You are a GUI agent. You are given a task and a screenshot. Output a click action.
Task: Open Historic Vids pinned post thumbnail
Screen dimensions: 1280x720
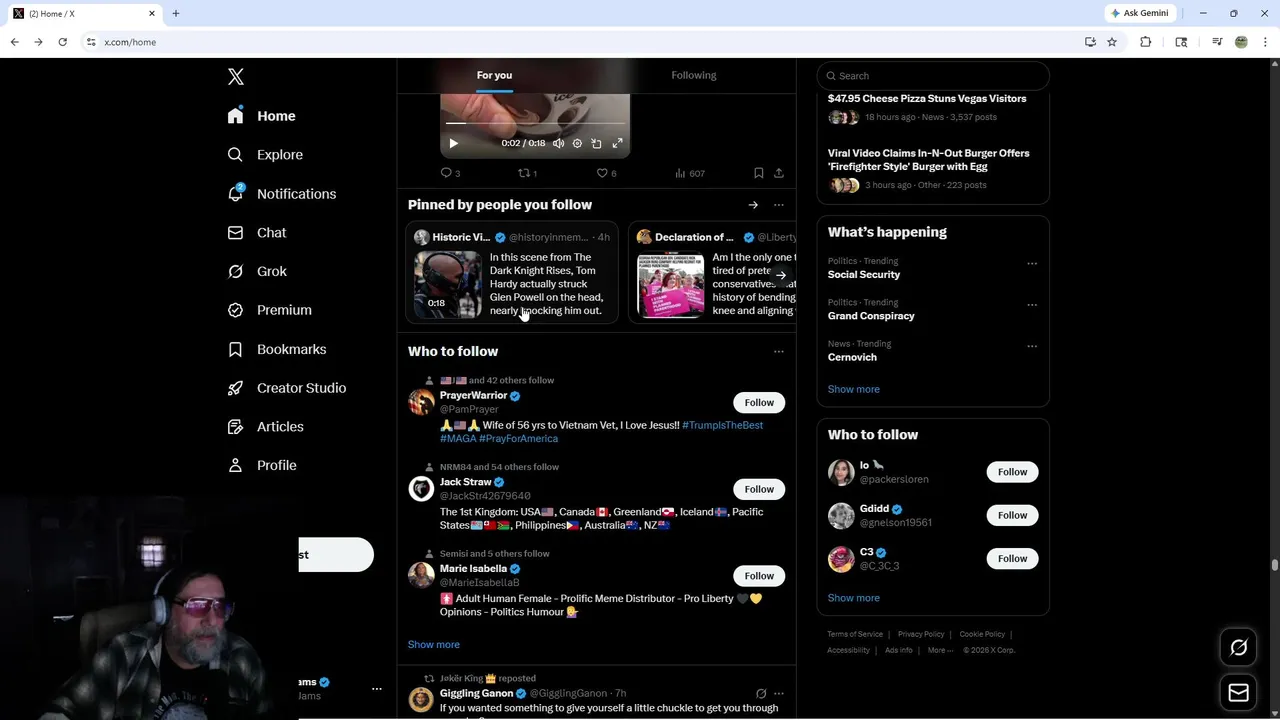pos(448,284)
